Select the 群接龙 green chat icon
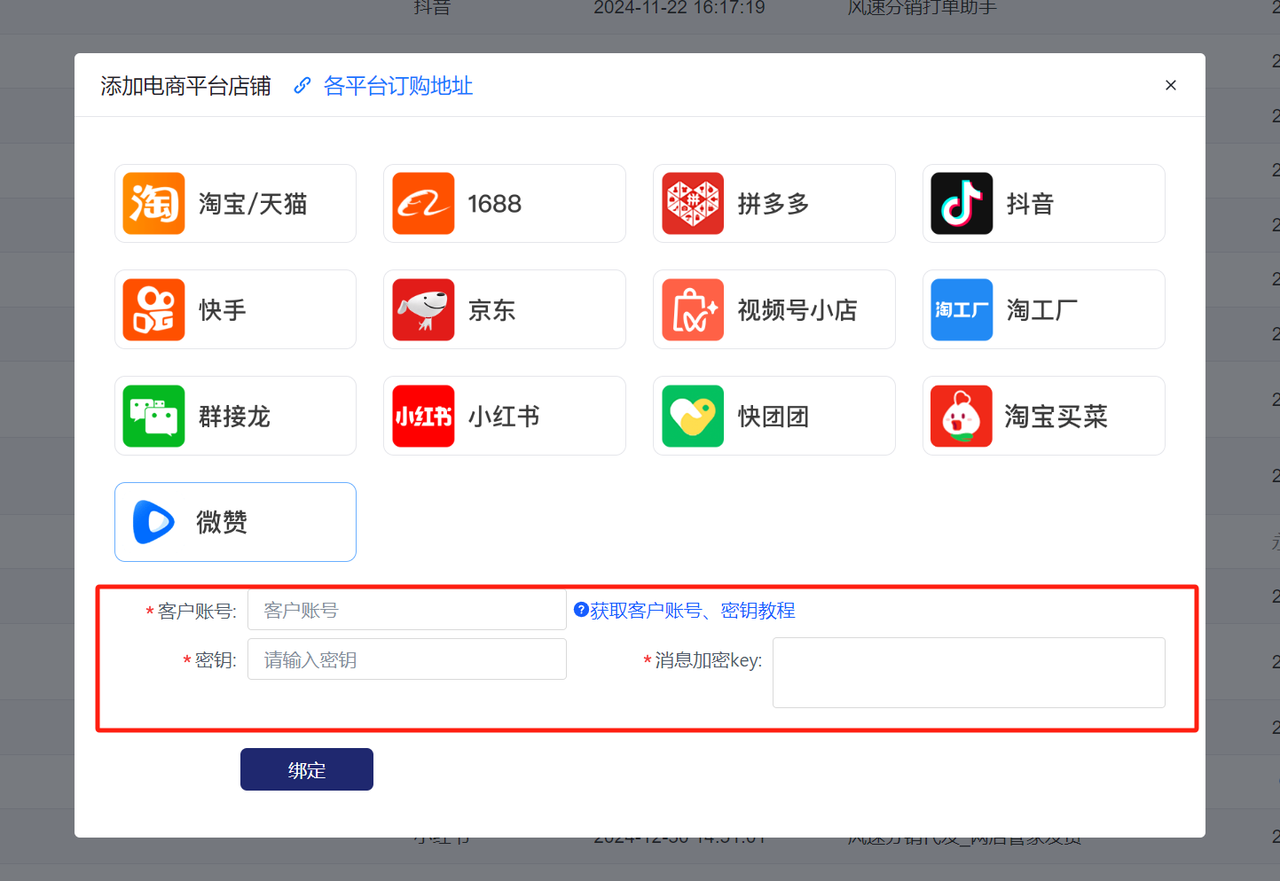Screen dimensions: 1280x881 pyautogui.click(x=154, y=416)
